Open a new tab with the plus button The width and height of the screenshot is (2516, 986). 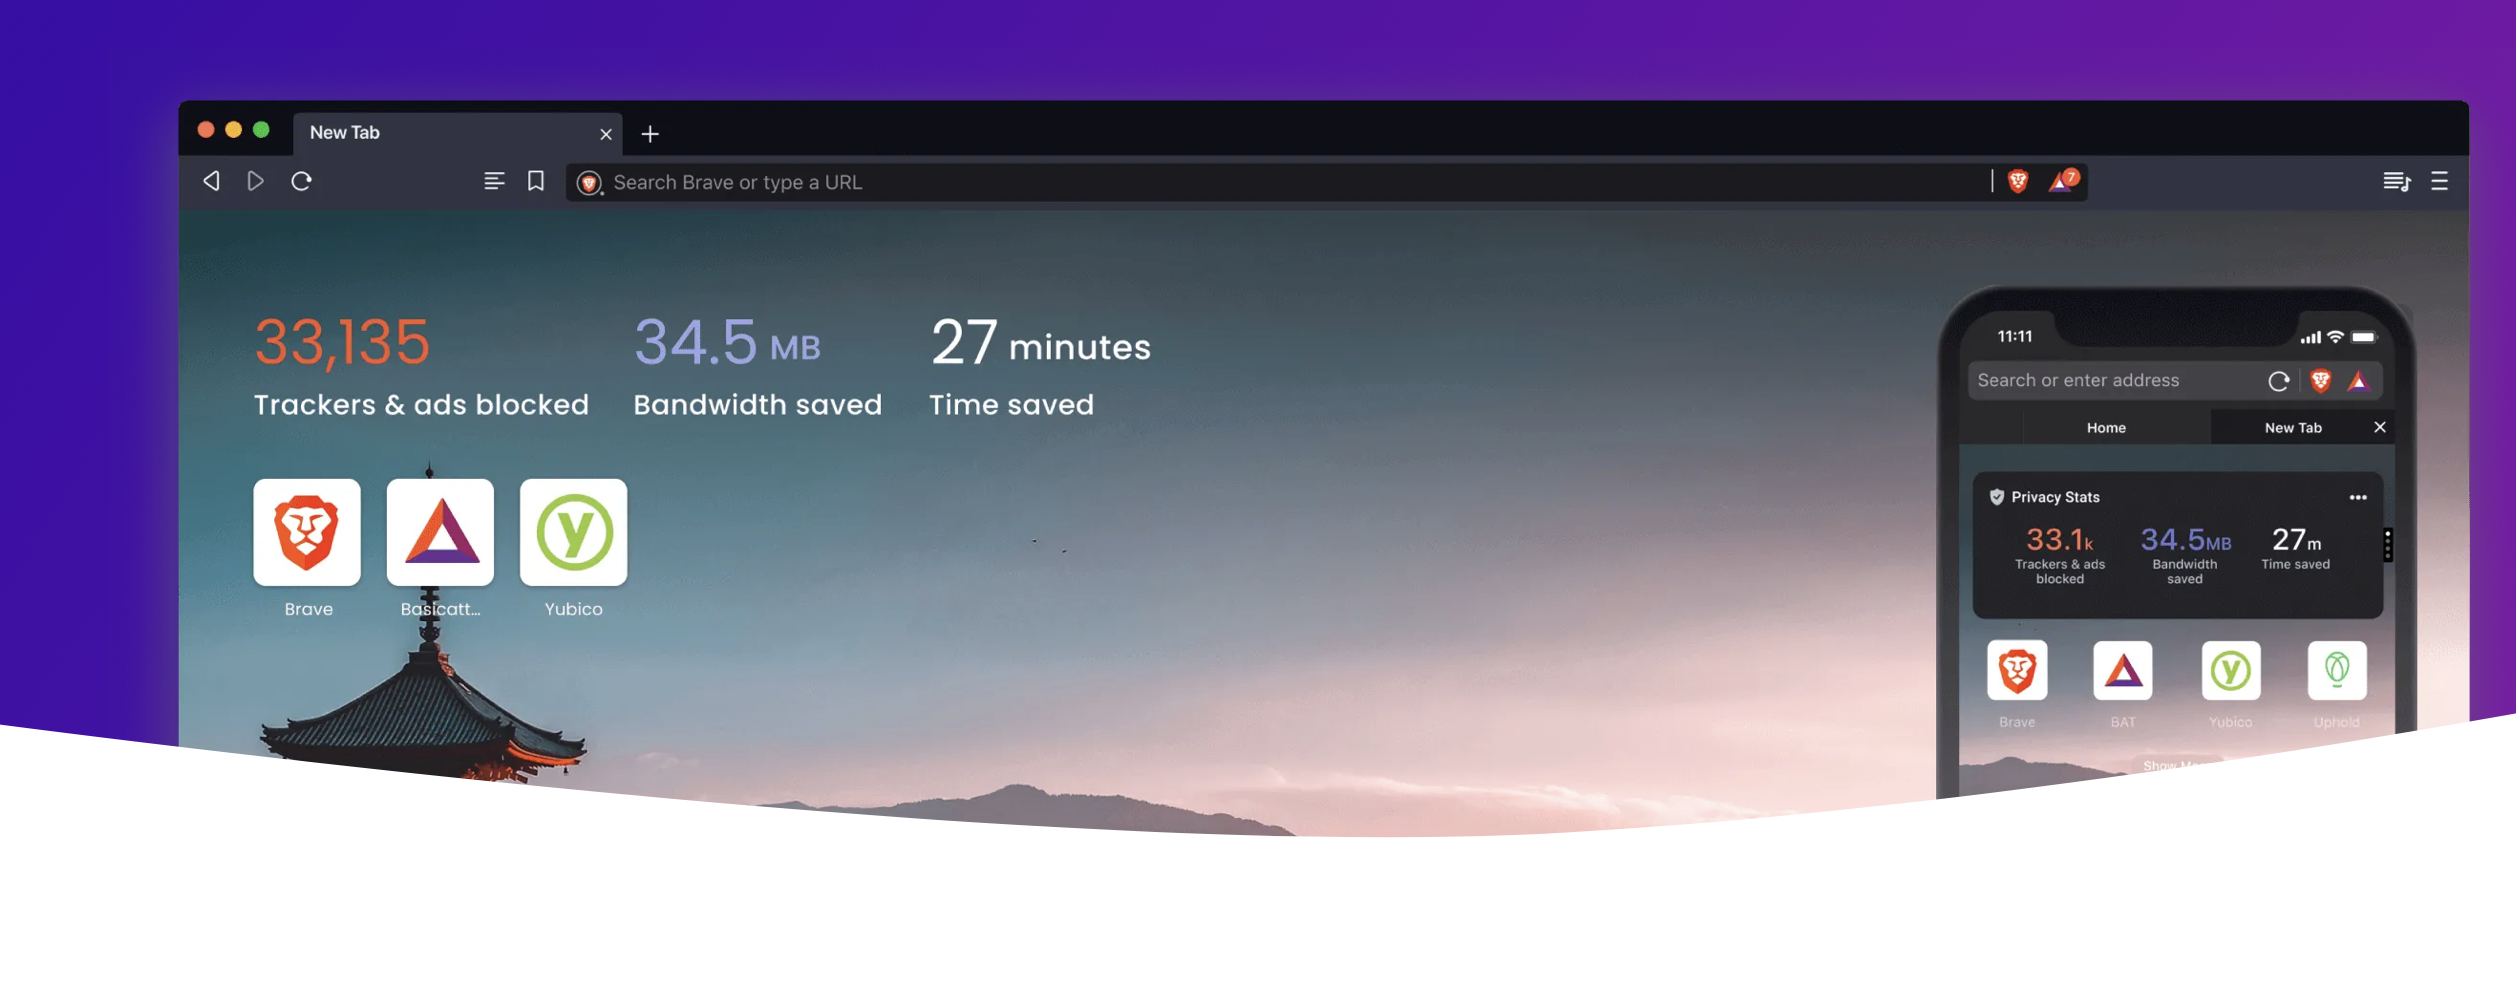[650, 133]
